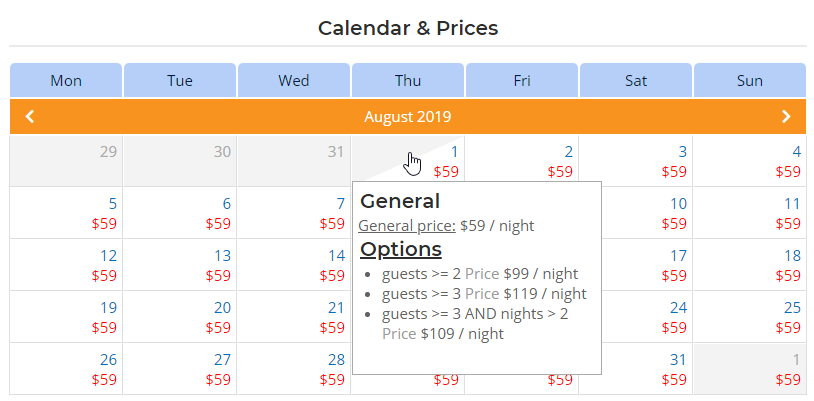The image size is (814, 401).
Task: Click the Mon weekday header
Action: 66,80
